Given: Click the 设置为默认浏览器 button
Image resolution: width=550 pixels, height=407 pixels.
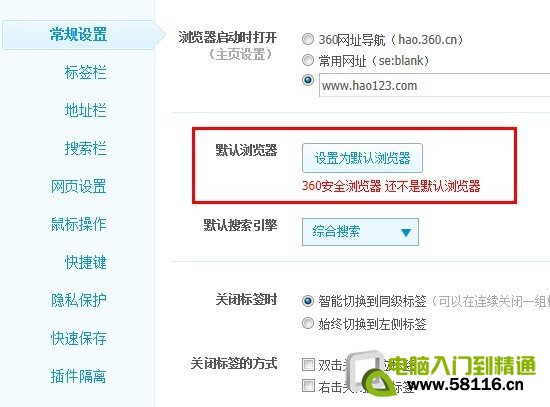Looking at the screenshot, I should point(362,158).
